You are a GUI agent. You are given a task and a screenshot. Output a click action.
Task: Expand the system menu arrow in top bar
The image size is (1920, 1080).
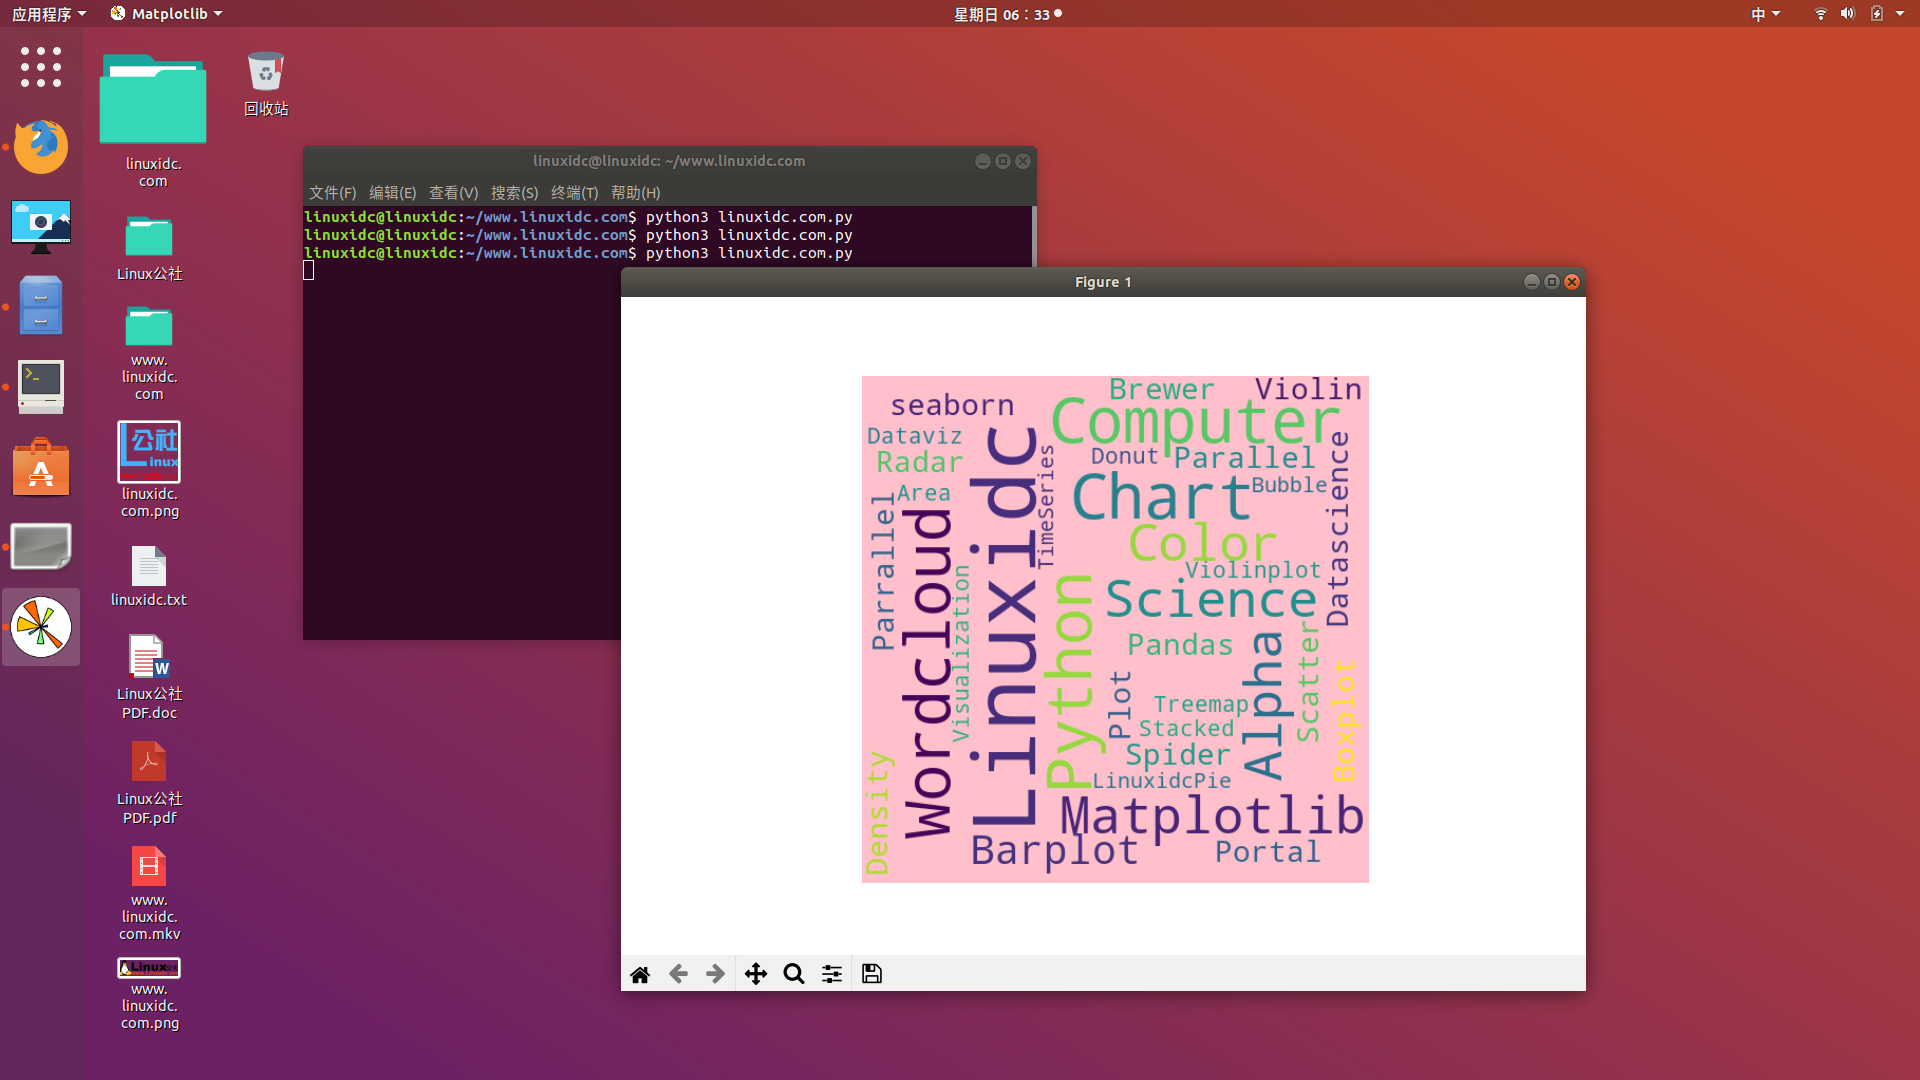(x=1900, y=14)
